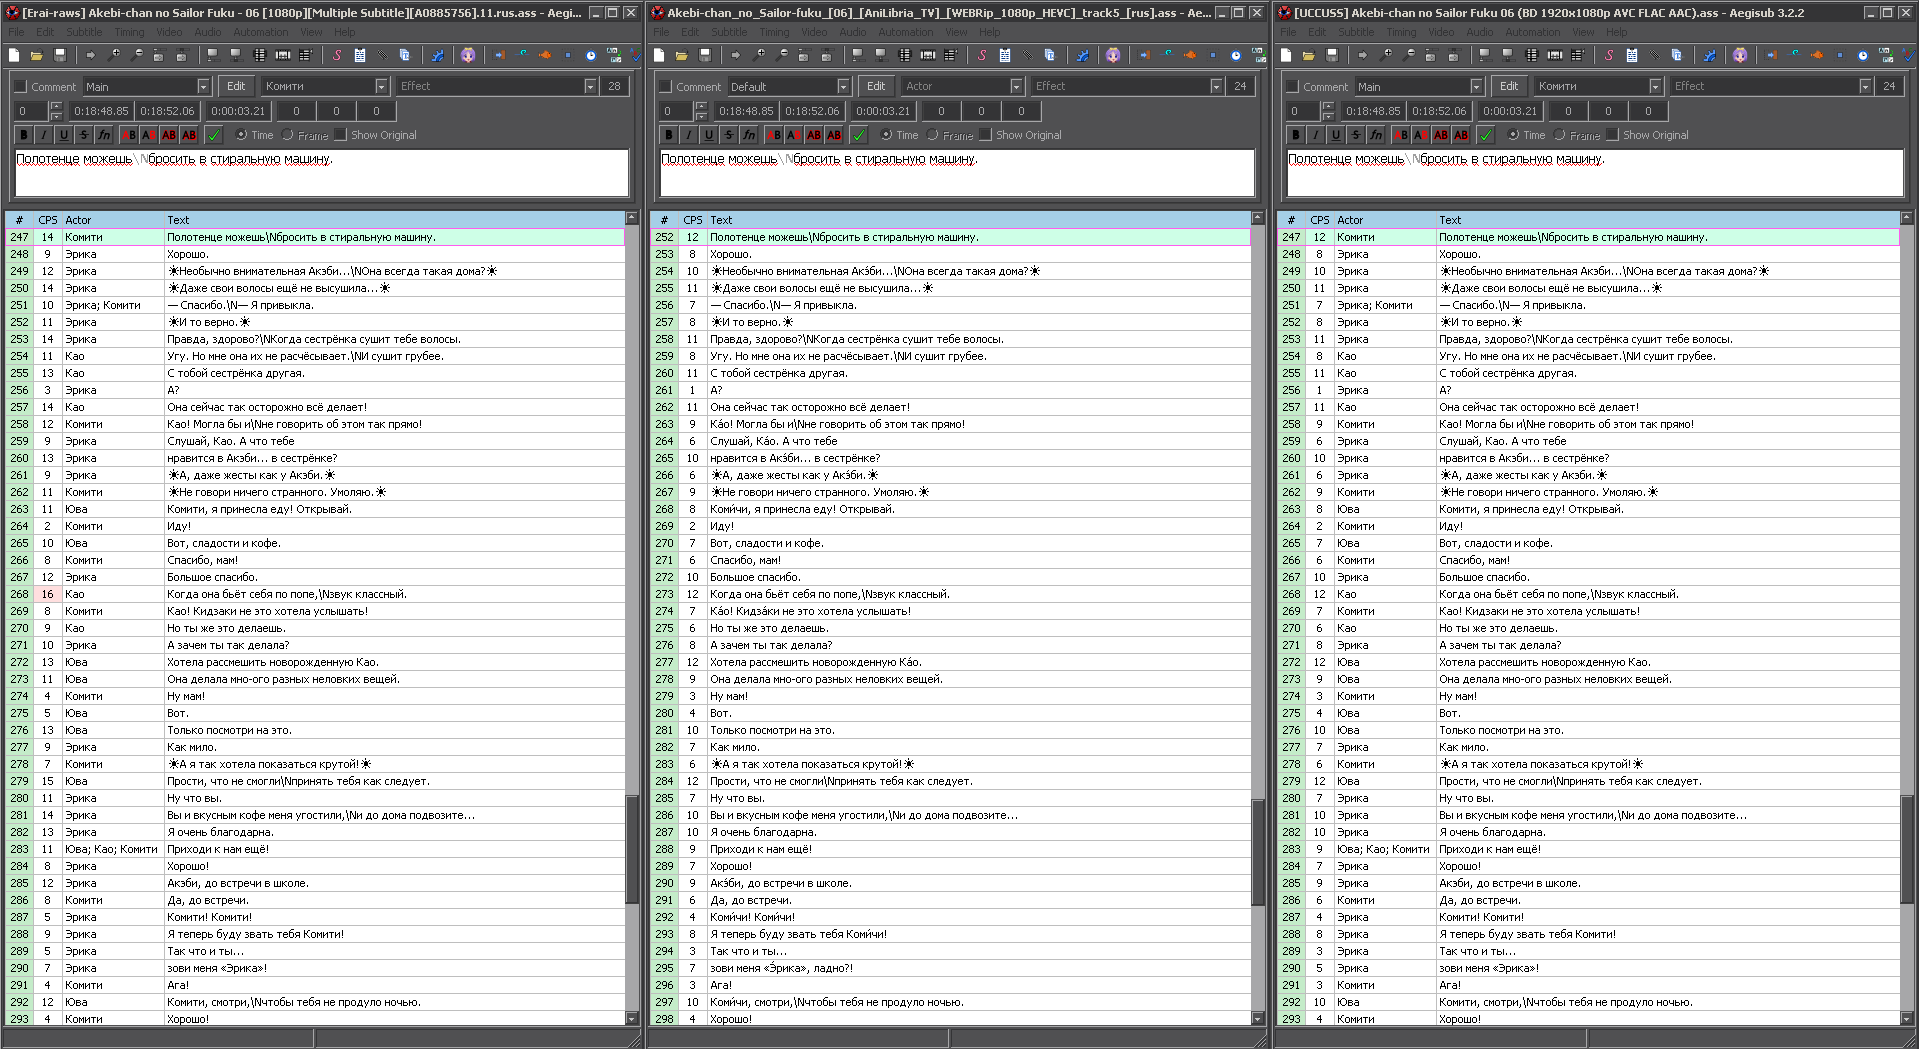Viewport: 1919px width, 1049px height.
Task: Open Automation manager icon in Erai-raws window
Action: [438, 55]
